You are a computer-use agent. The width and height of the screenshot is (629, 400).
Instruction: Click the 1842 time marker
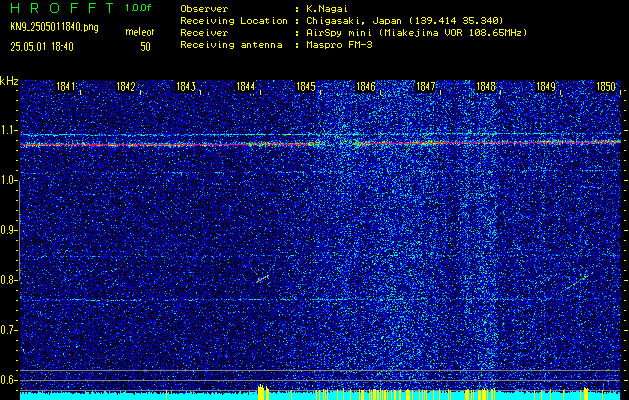(x=126, y=87)
